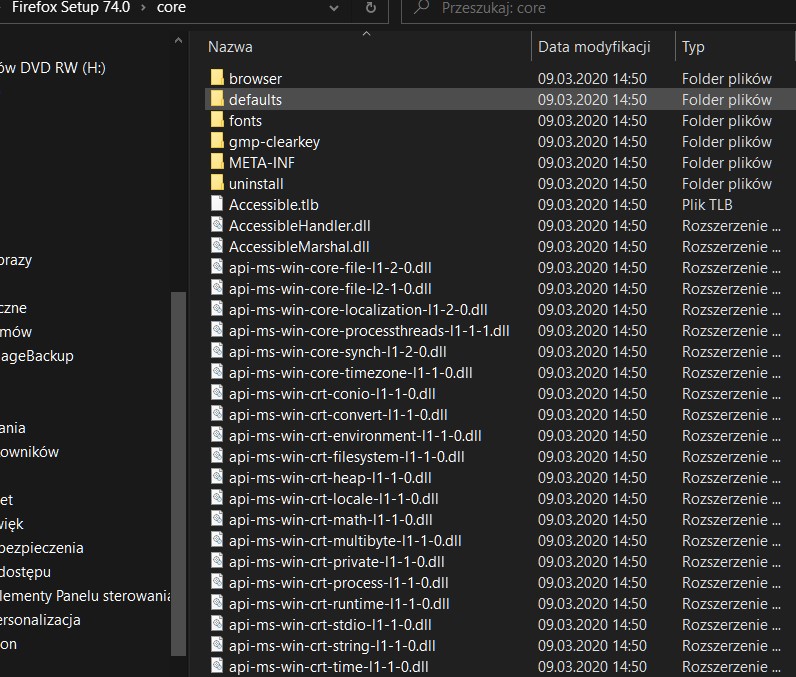Click the breadcrumb chevron after Firefox Setup 74.0
The height and width of the screenshot is (677, 796).
click(x=143, y=8)
